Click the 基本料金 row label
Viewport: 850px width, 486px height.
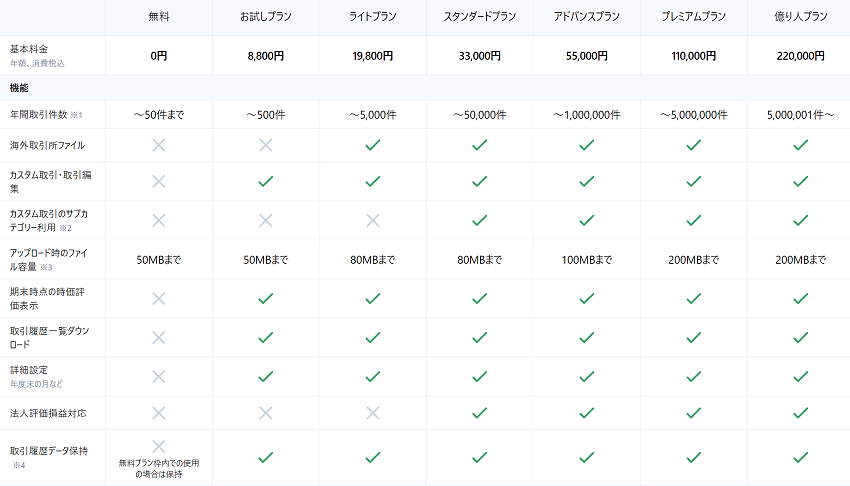[29, 49]
